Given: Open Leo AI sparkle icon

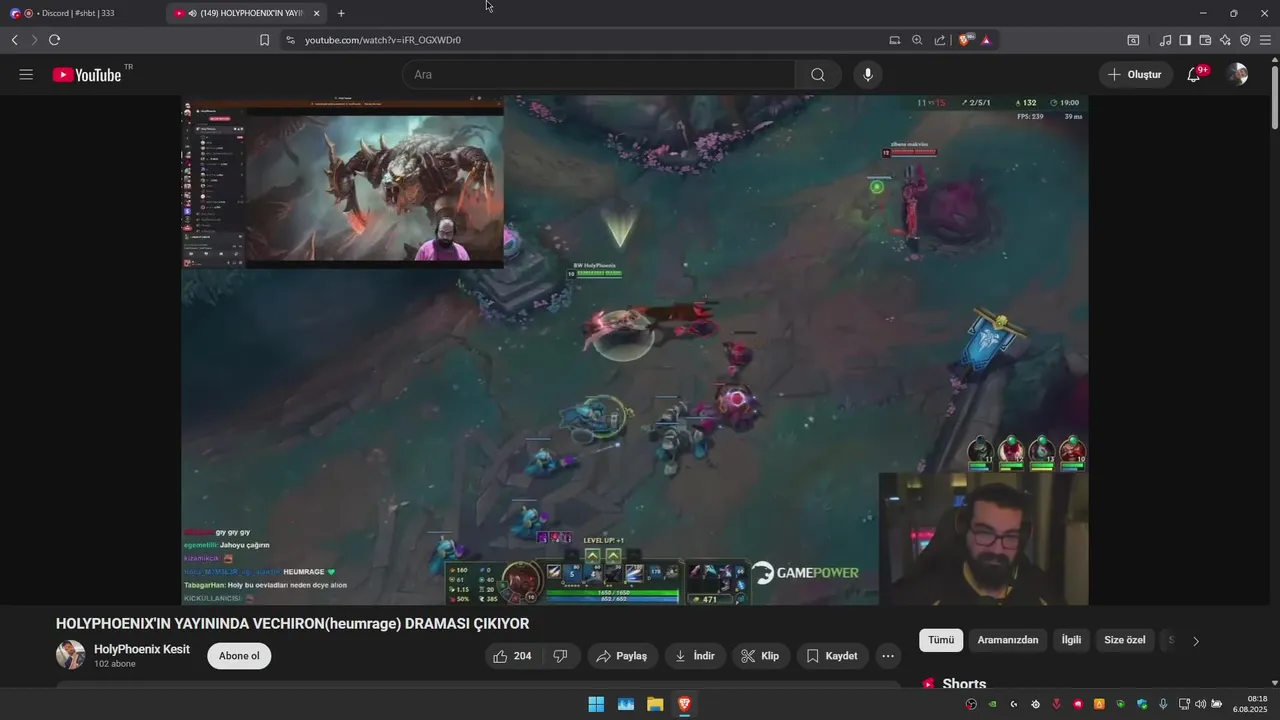Looking at the screenshot, I should tap(1225, 40).
